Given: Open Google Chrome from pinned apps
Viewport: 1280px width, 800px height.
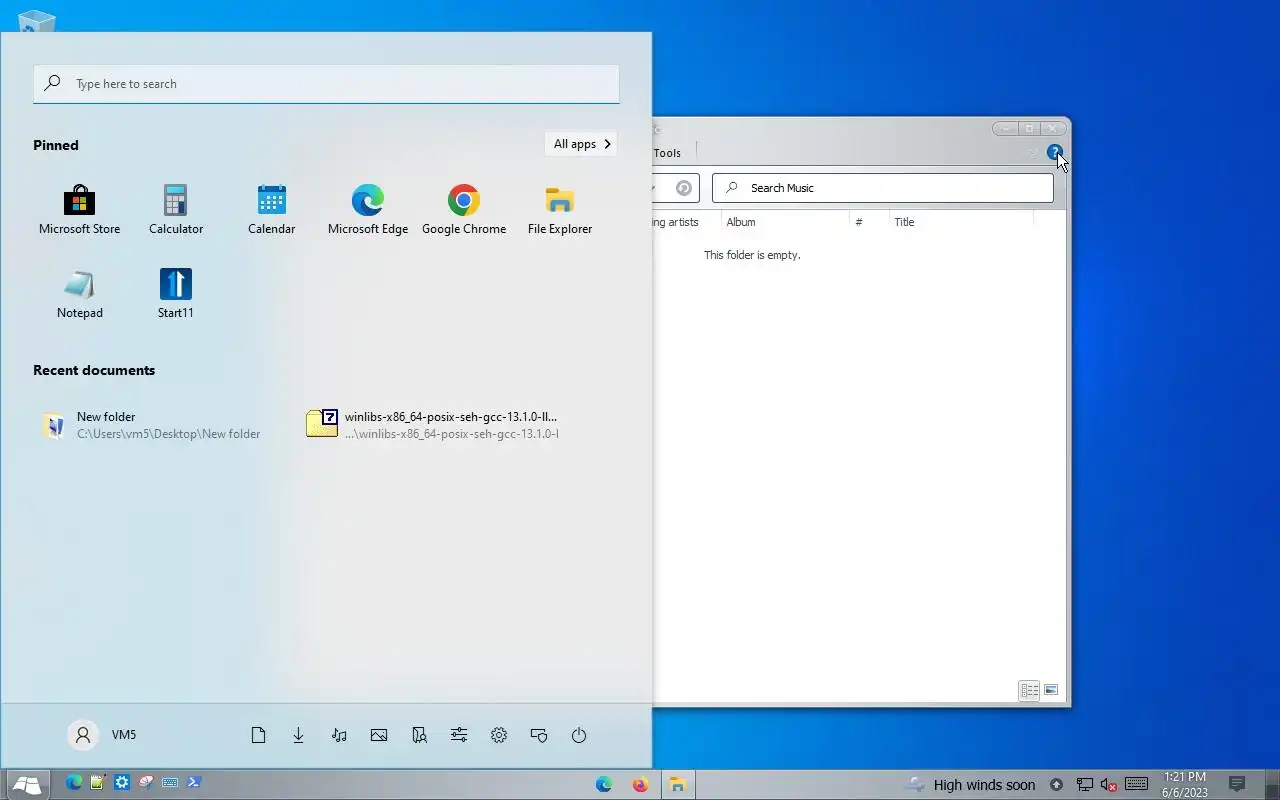Looking at the screenshot, I should (x=464, y=210).
